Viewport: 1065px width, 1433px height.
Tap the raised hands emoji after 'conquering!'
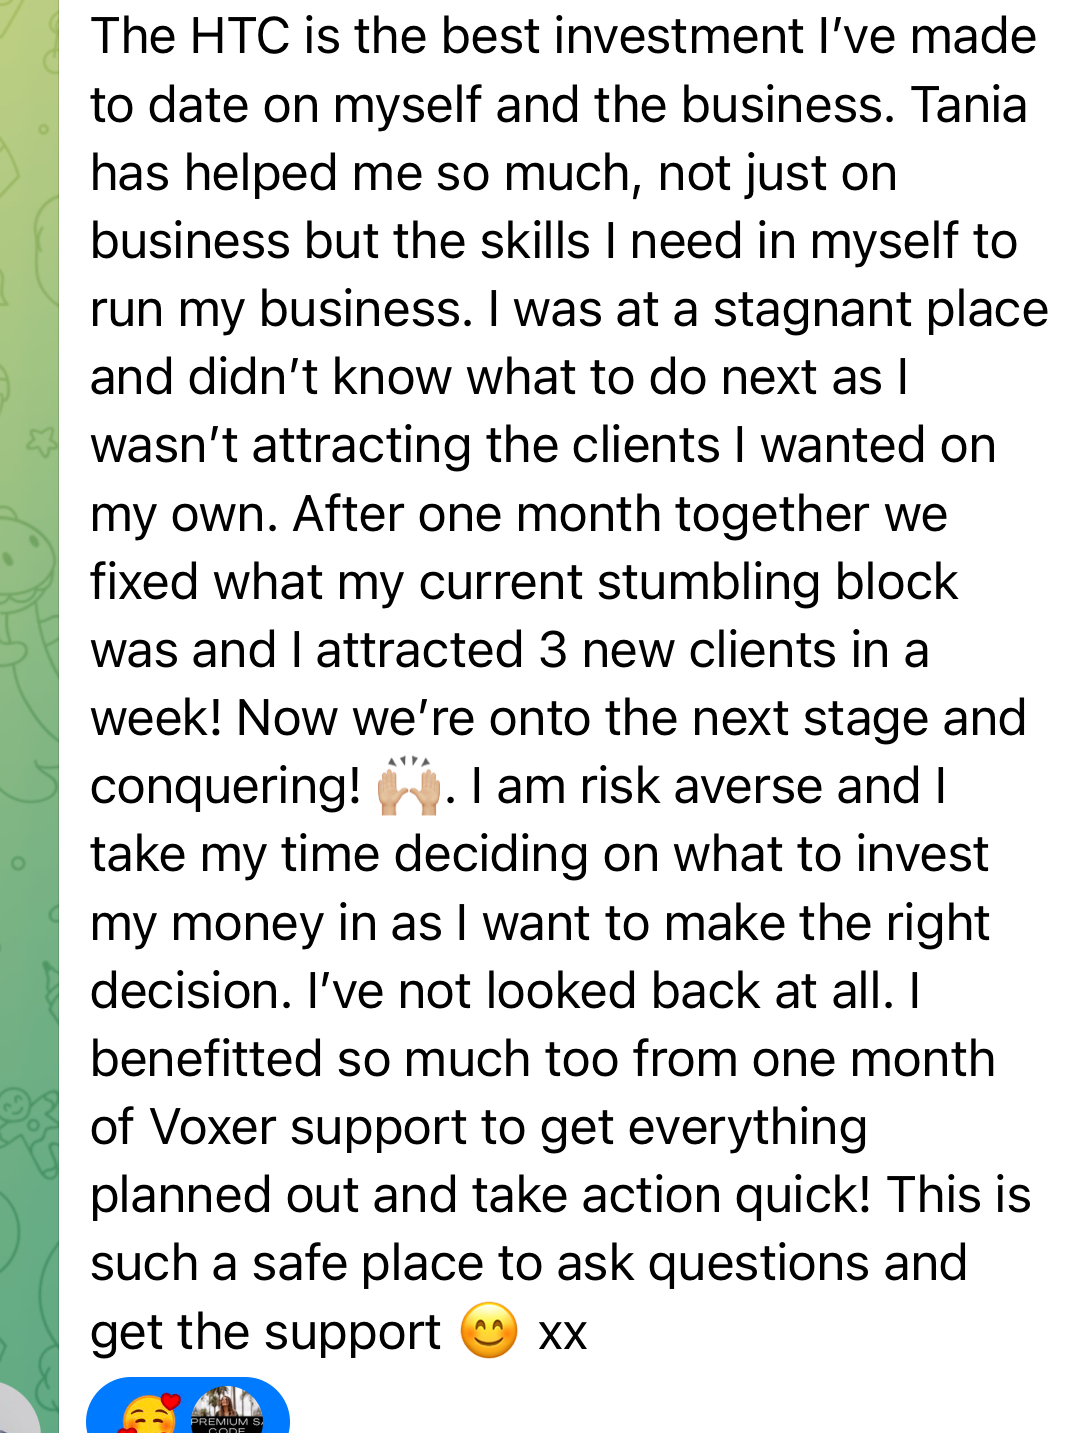(409, 787)
